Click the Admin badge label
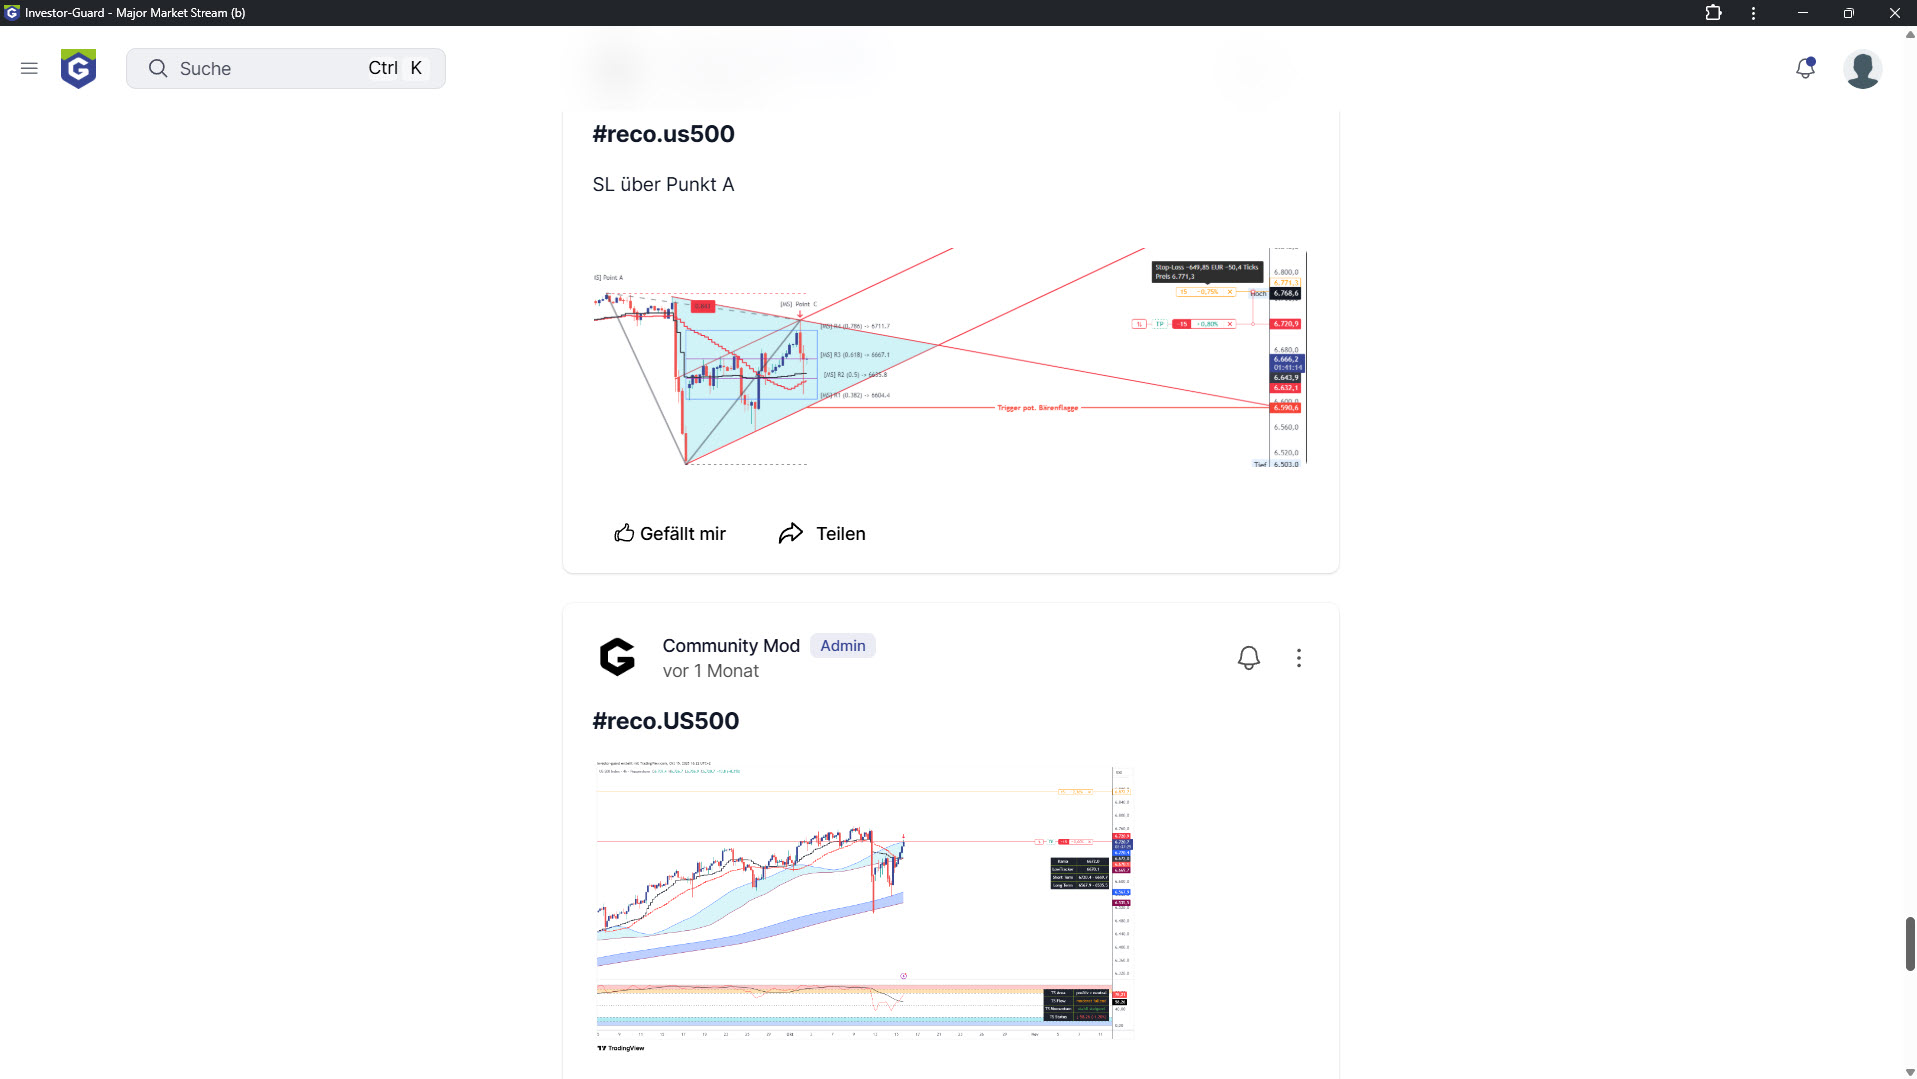This screenshot has width=1917, height=1079. [x=842, y=645]
